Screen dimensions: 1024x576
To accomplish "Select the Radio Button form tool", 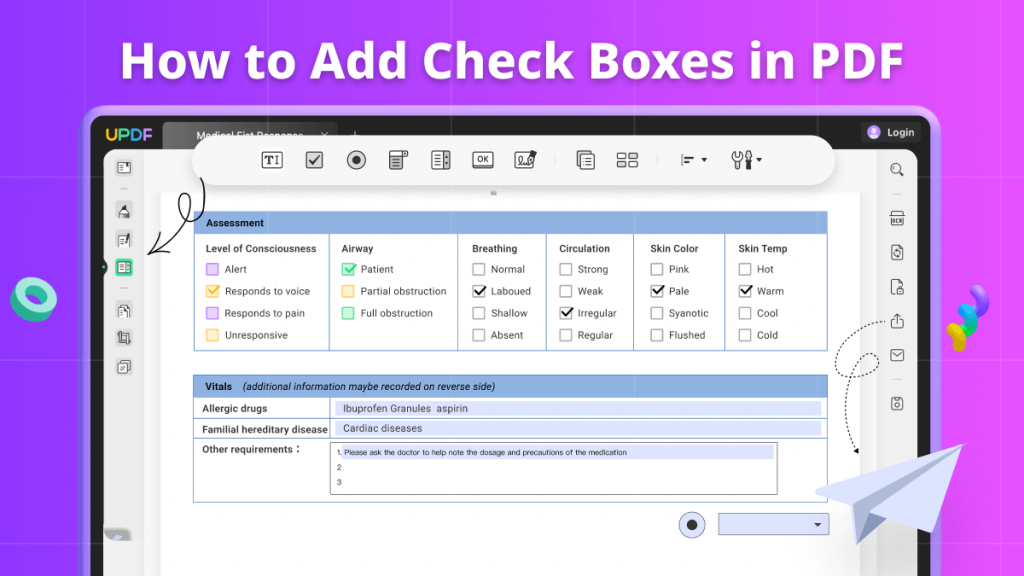I will click(356, 160).
